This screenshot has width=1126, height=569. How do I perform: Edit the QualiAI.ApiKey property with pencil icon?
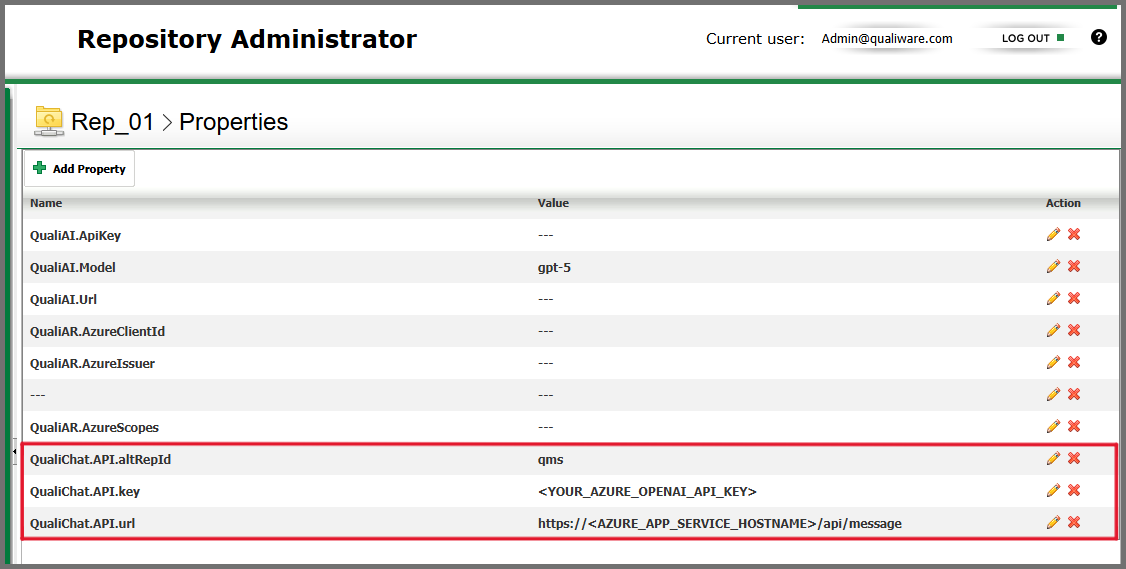1053,234
